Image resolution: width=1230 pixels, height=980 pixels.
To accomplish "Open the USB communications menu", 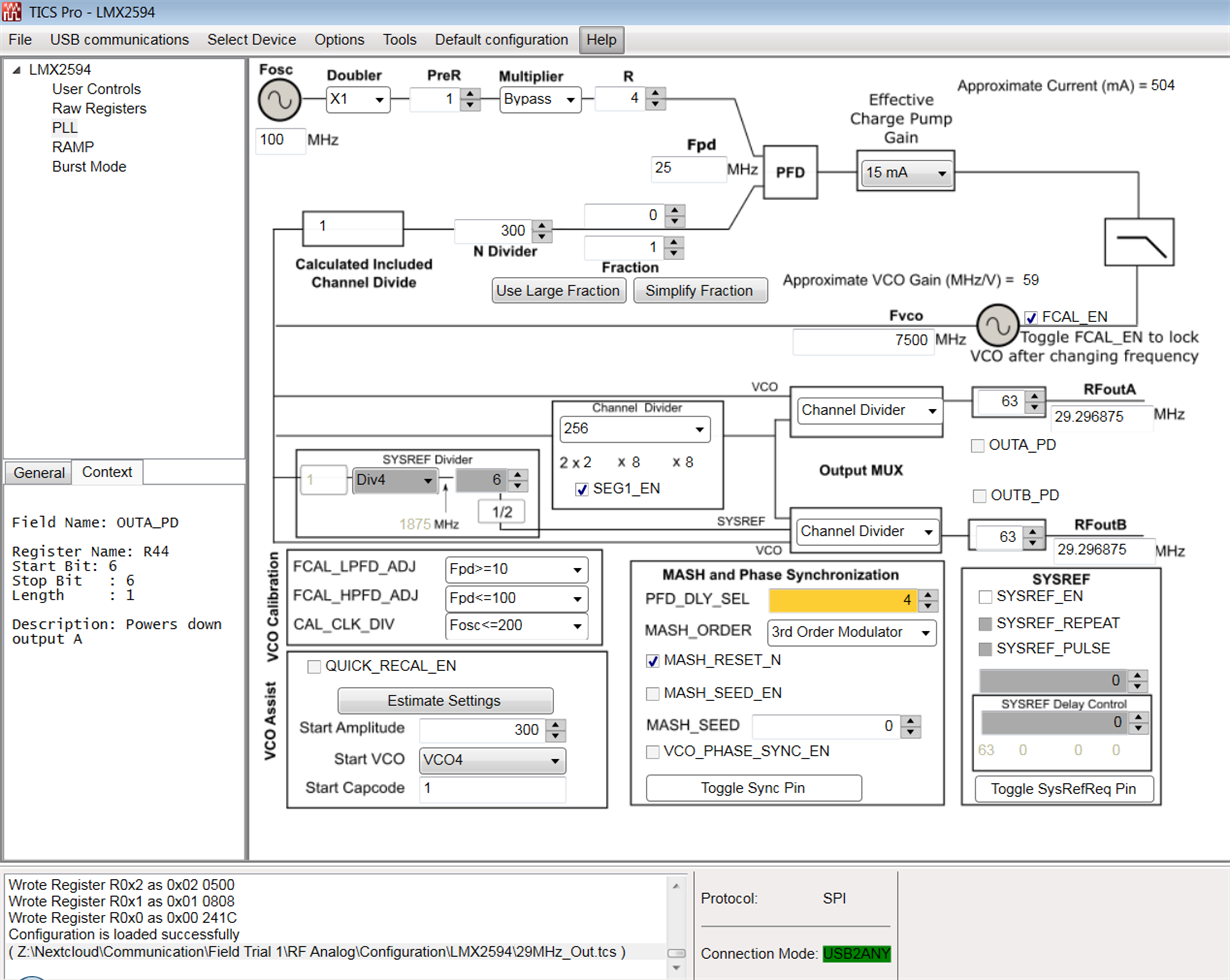I will 119,40.
